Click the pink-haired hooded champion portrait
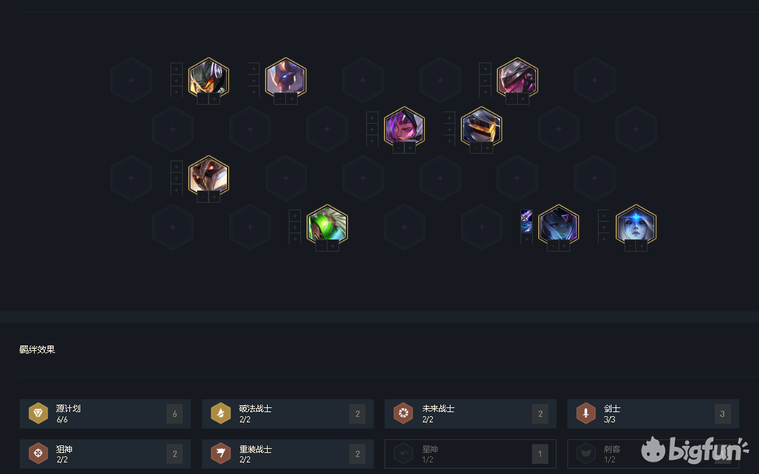Image resolution: width=759 pixels, height=474 pixels. click(404, 127)
